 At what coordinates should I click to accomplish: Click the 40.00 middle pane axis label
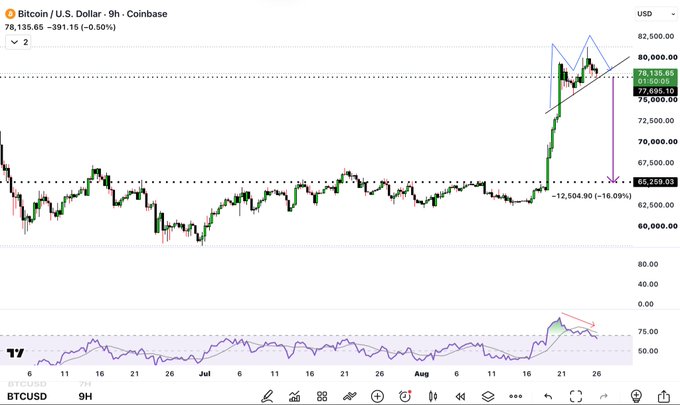point(648,284)
